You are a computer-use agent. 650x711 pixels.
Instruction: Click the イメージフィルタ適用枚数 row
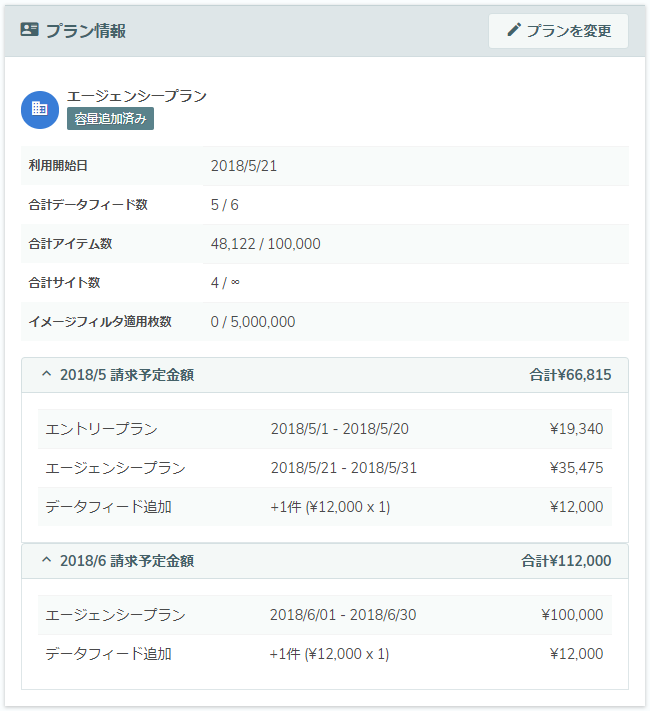click(325, 322)
